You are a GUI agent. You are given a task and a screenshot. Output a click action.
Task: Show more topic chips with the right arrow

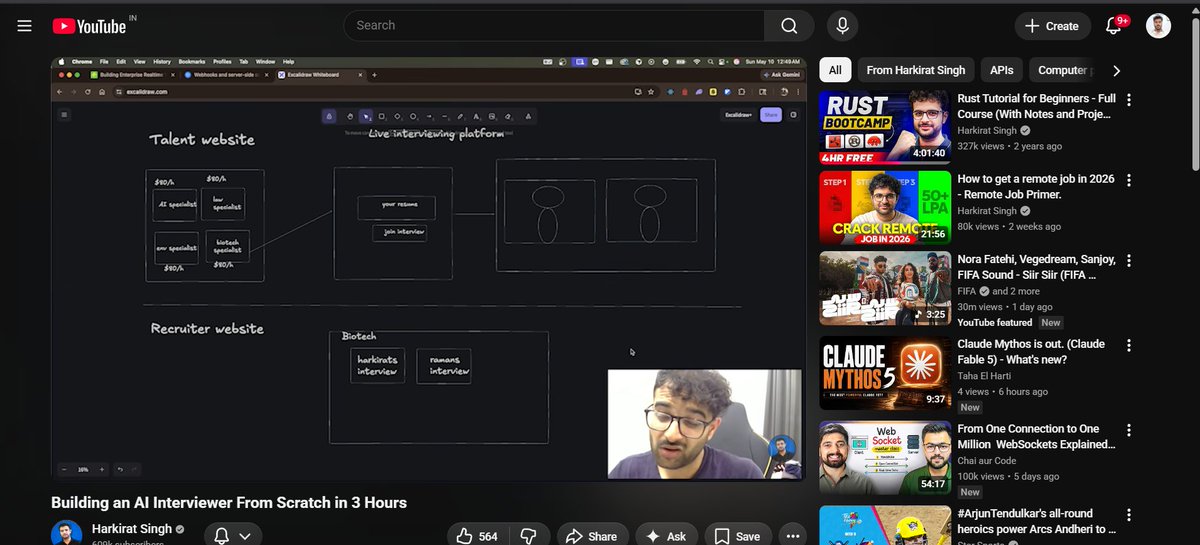1116,70
